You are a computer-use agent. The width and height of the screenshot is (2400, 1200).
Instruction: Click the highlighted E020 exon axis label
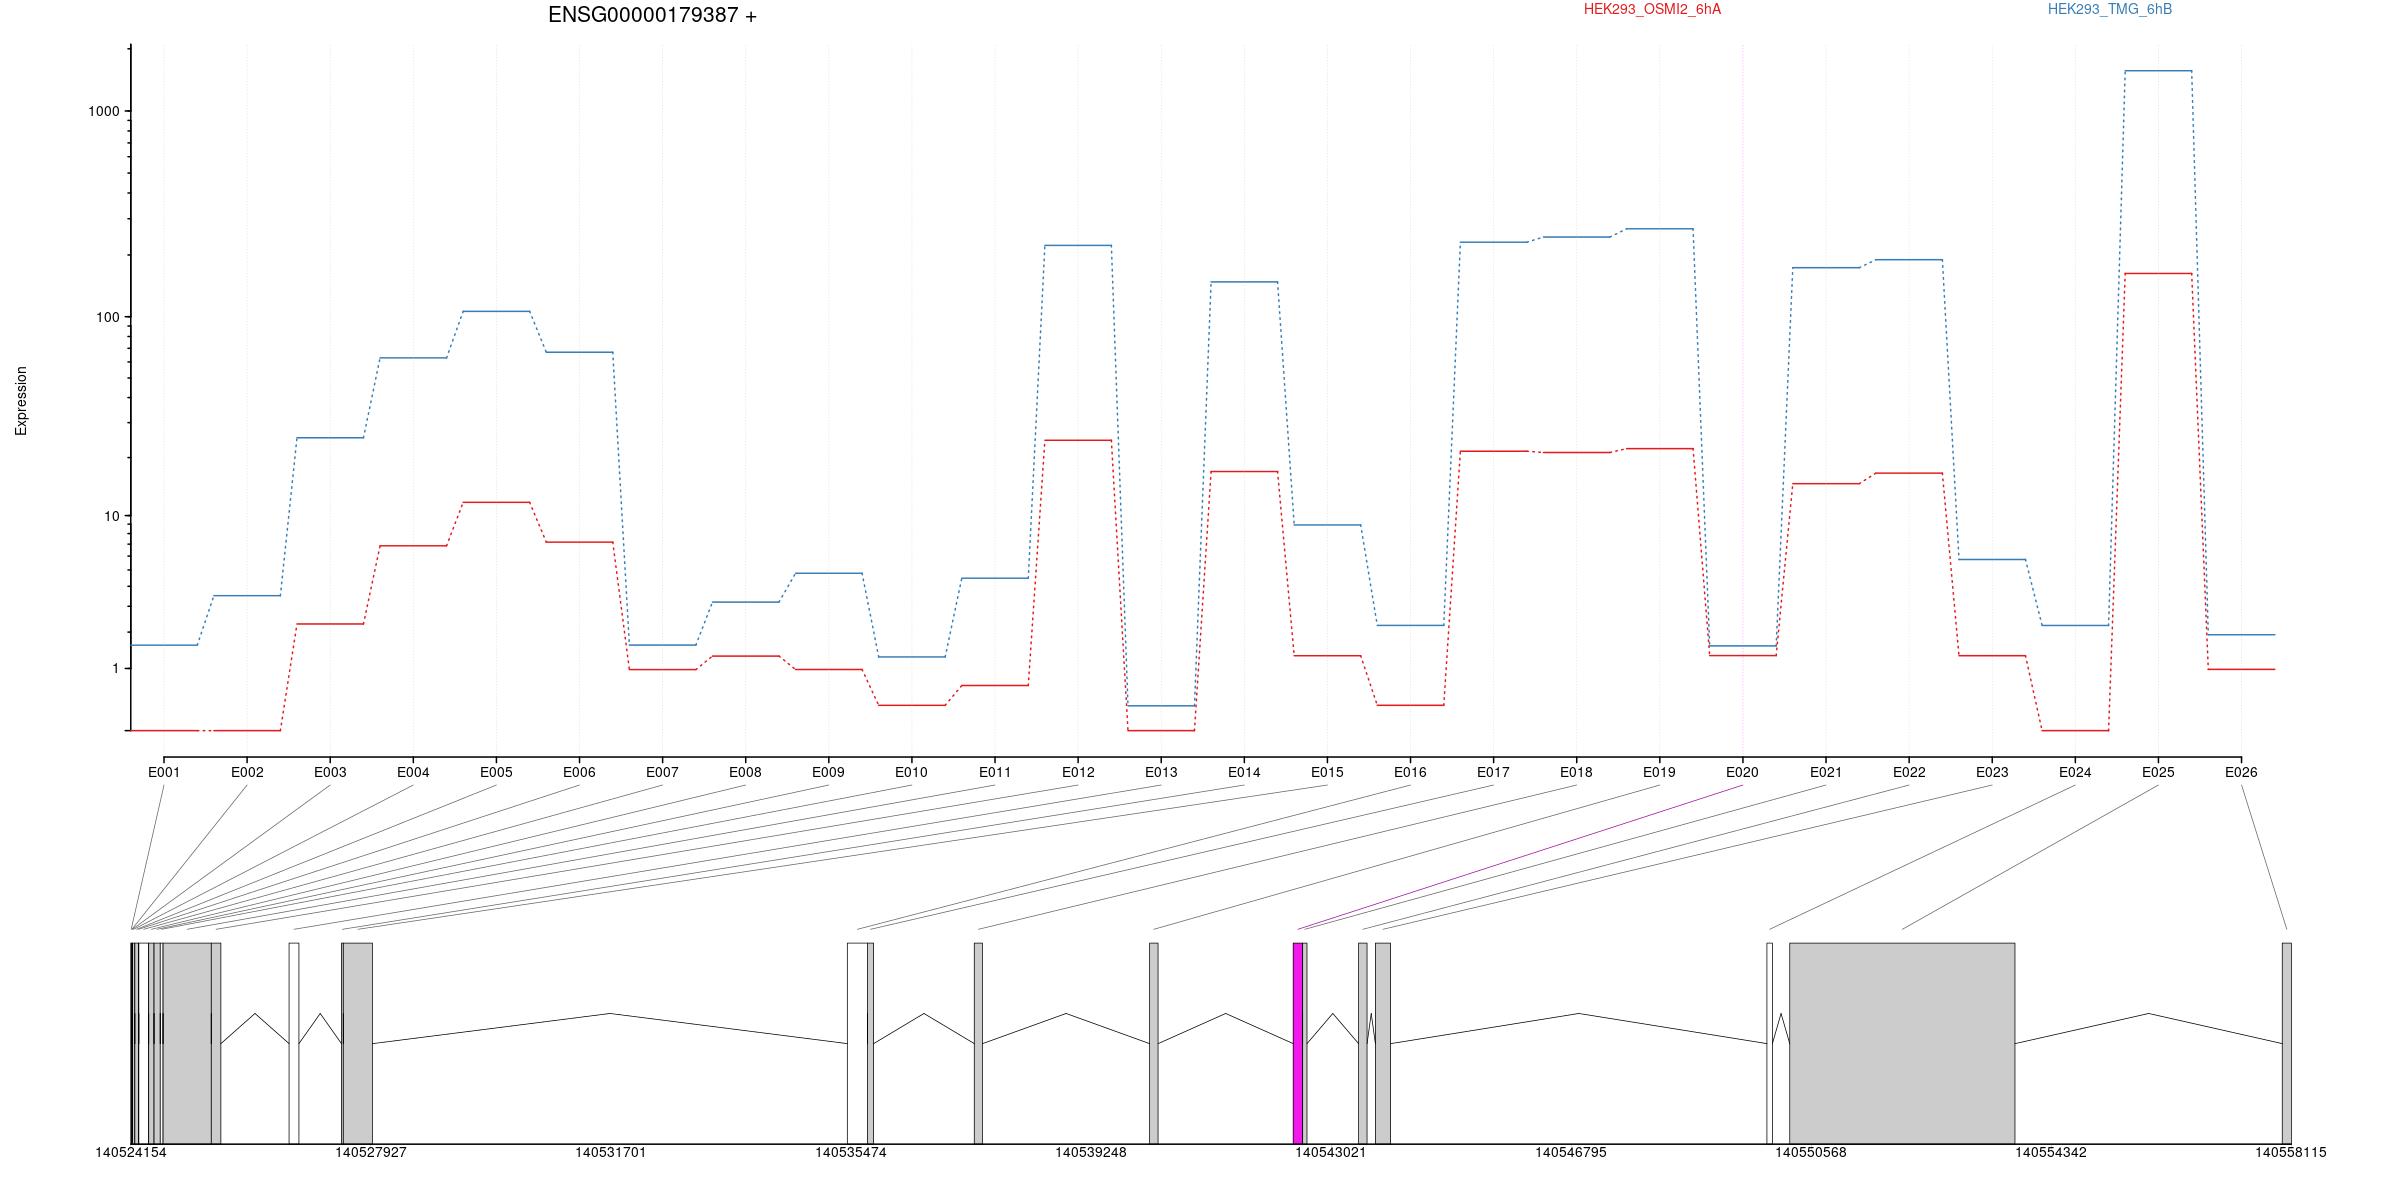point(1742,772)
